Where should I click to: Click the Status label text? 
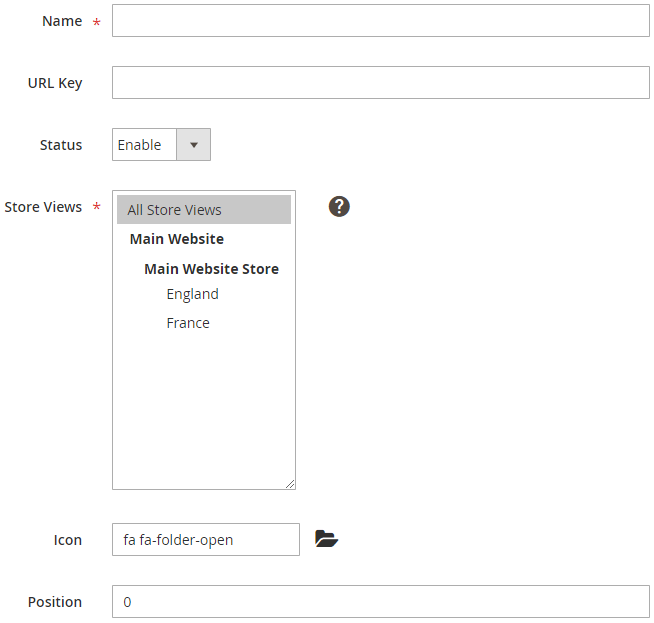pyautogui.click(x=61, y=145)
